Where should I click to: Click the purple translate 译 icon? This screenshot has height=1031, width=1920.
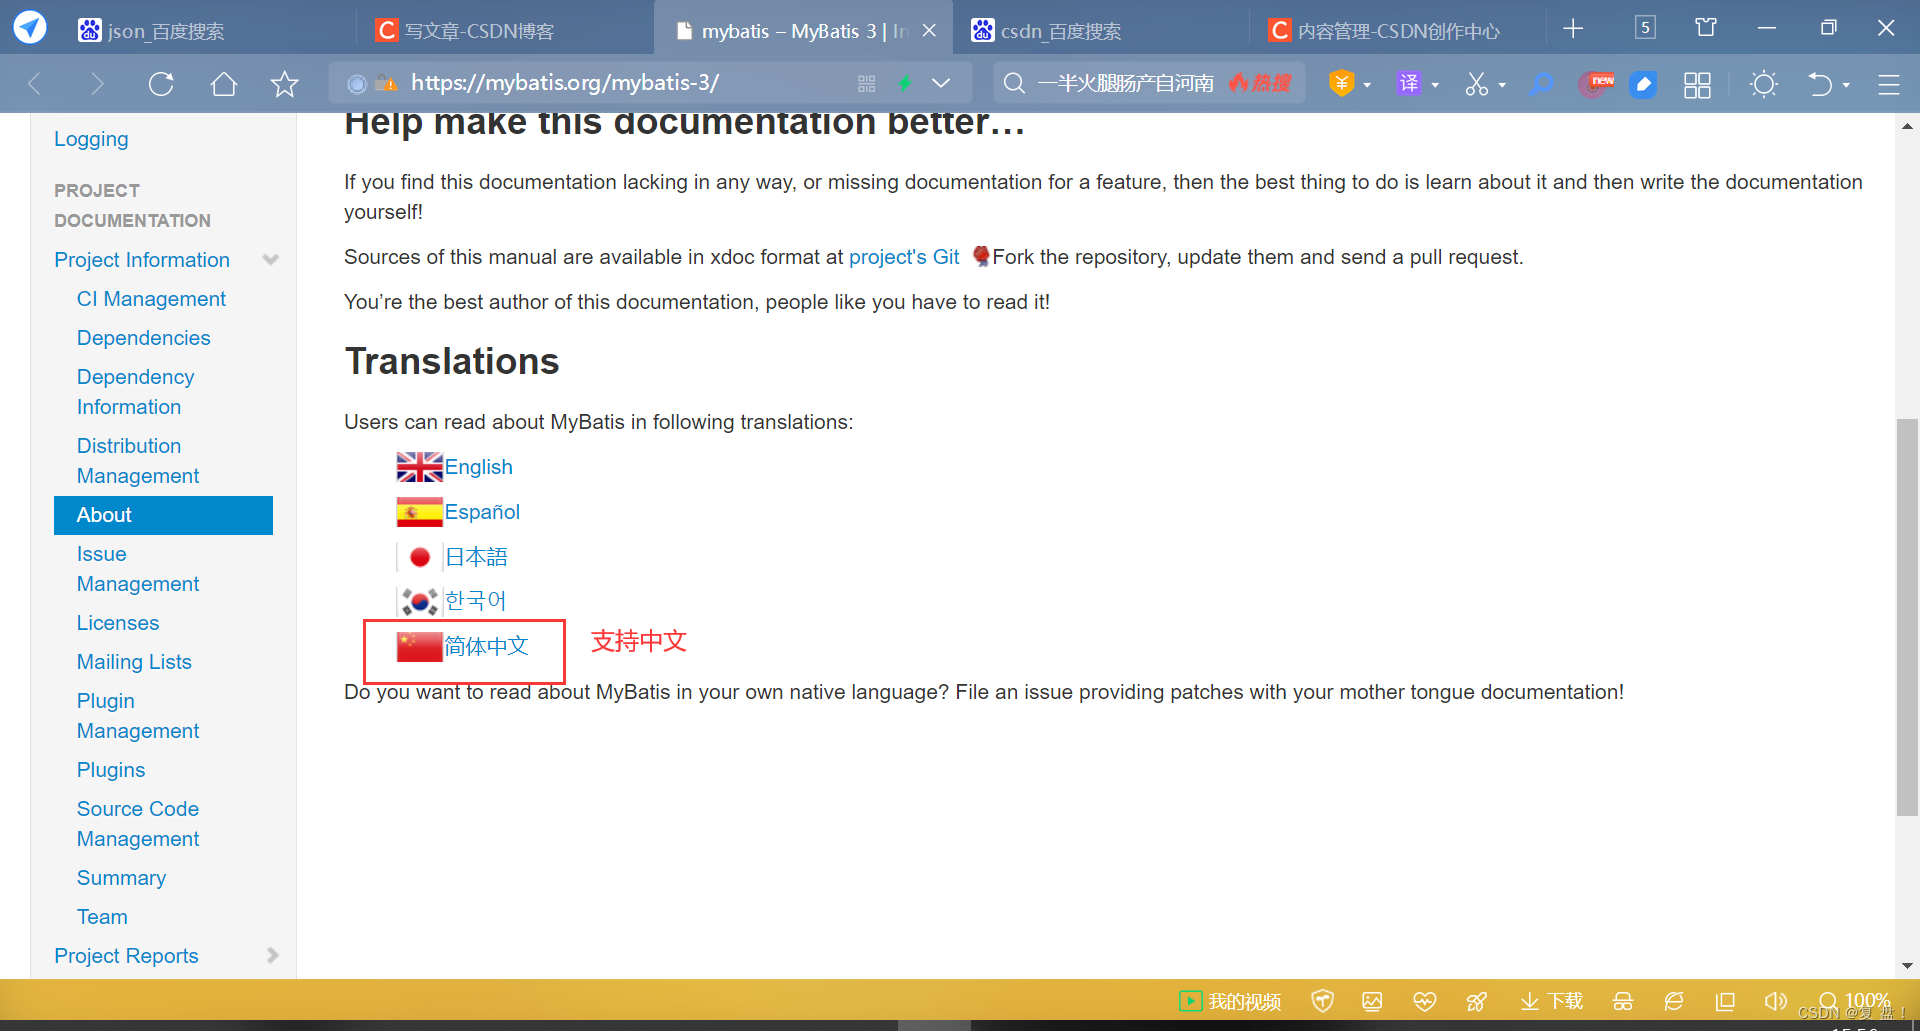1409,84
